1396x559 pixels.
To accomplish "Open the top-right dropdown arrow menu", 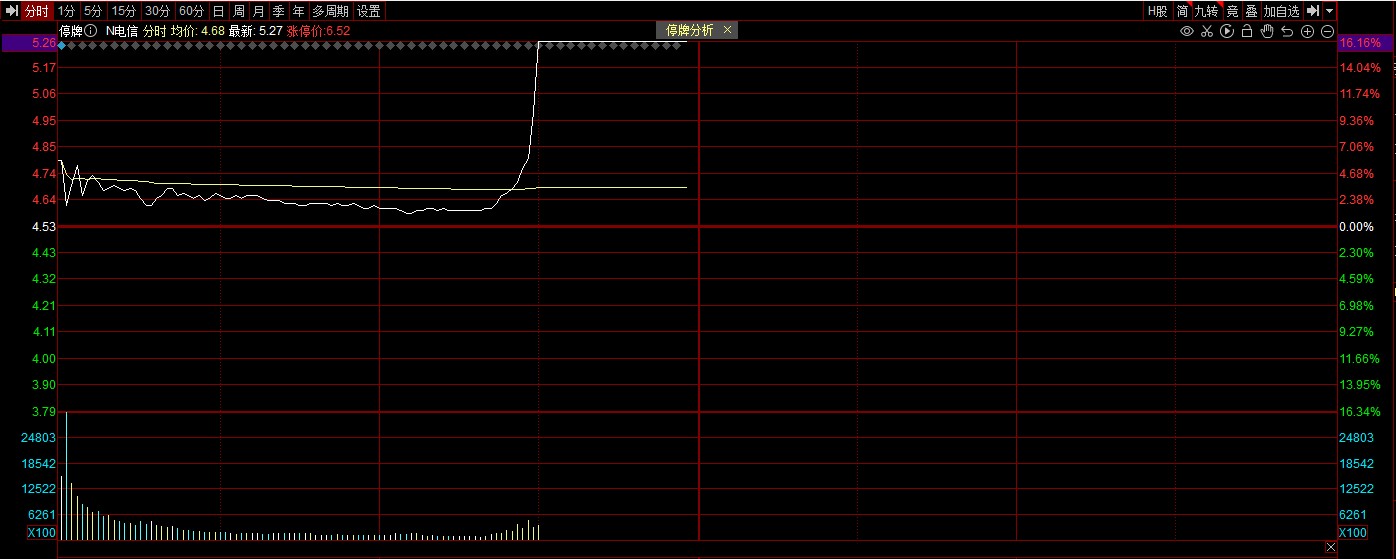I will pyautogui.click(x=1329, y=11).
